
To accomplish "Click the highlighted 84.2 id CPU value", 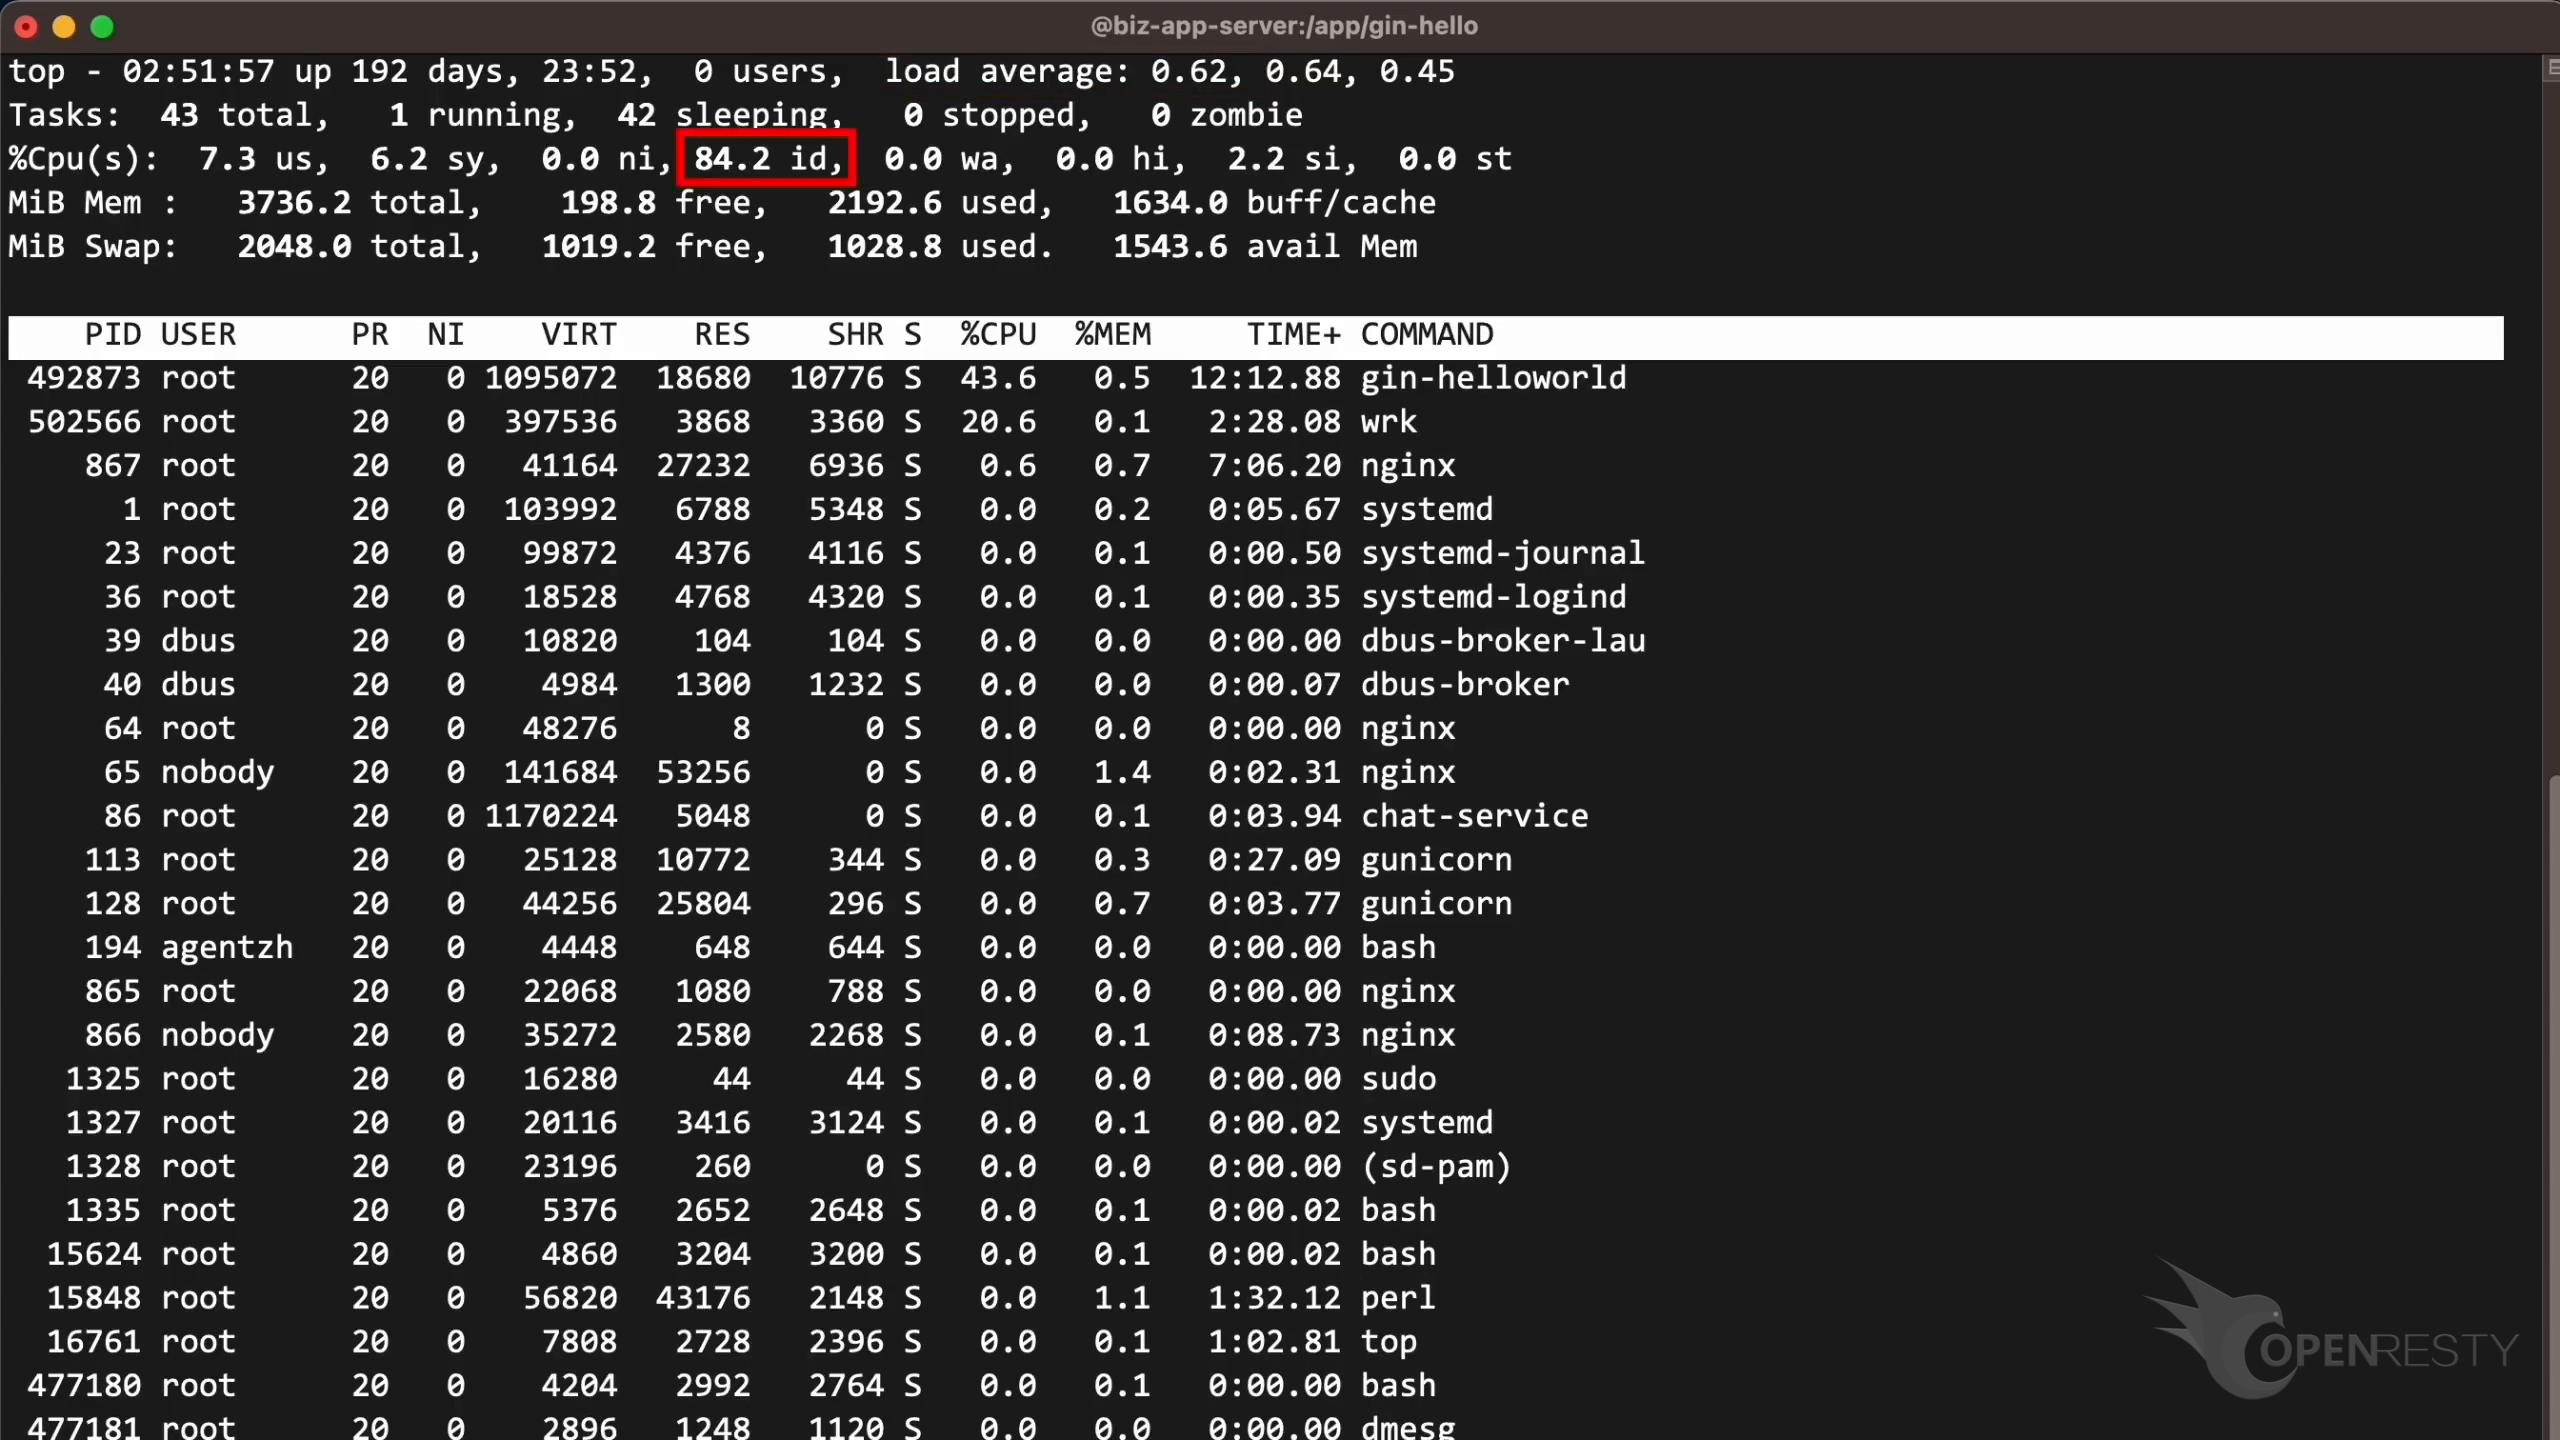I will click(766, 159).
